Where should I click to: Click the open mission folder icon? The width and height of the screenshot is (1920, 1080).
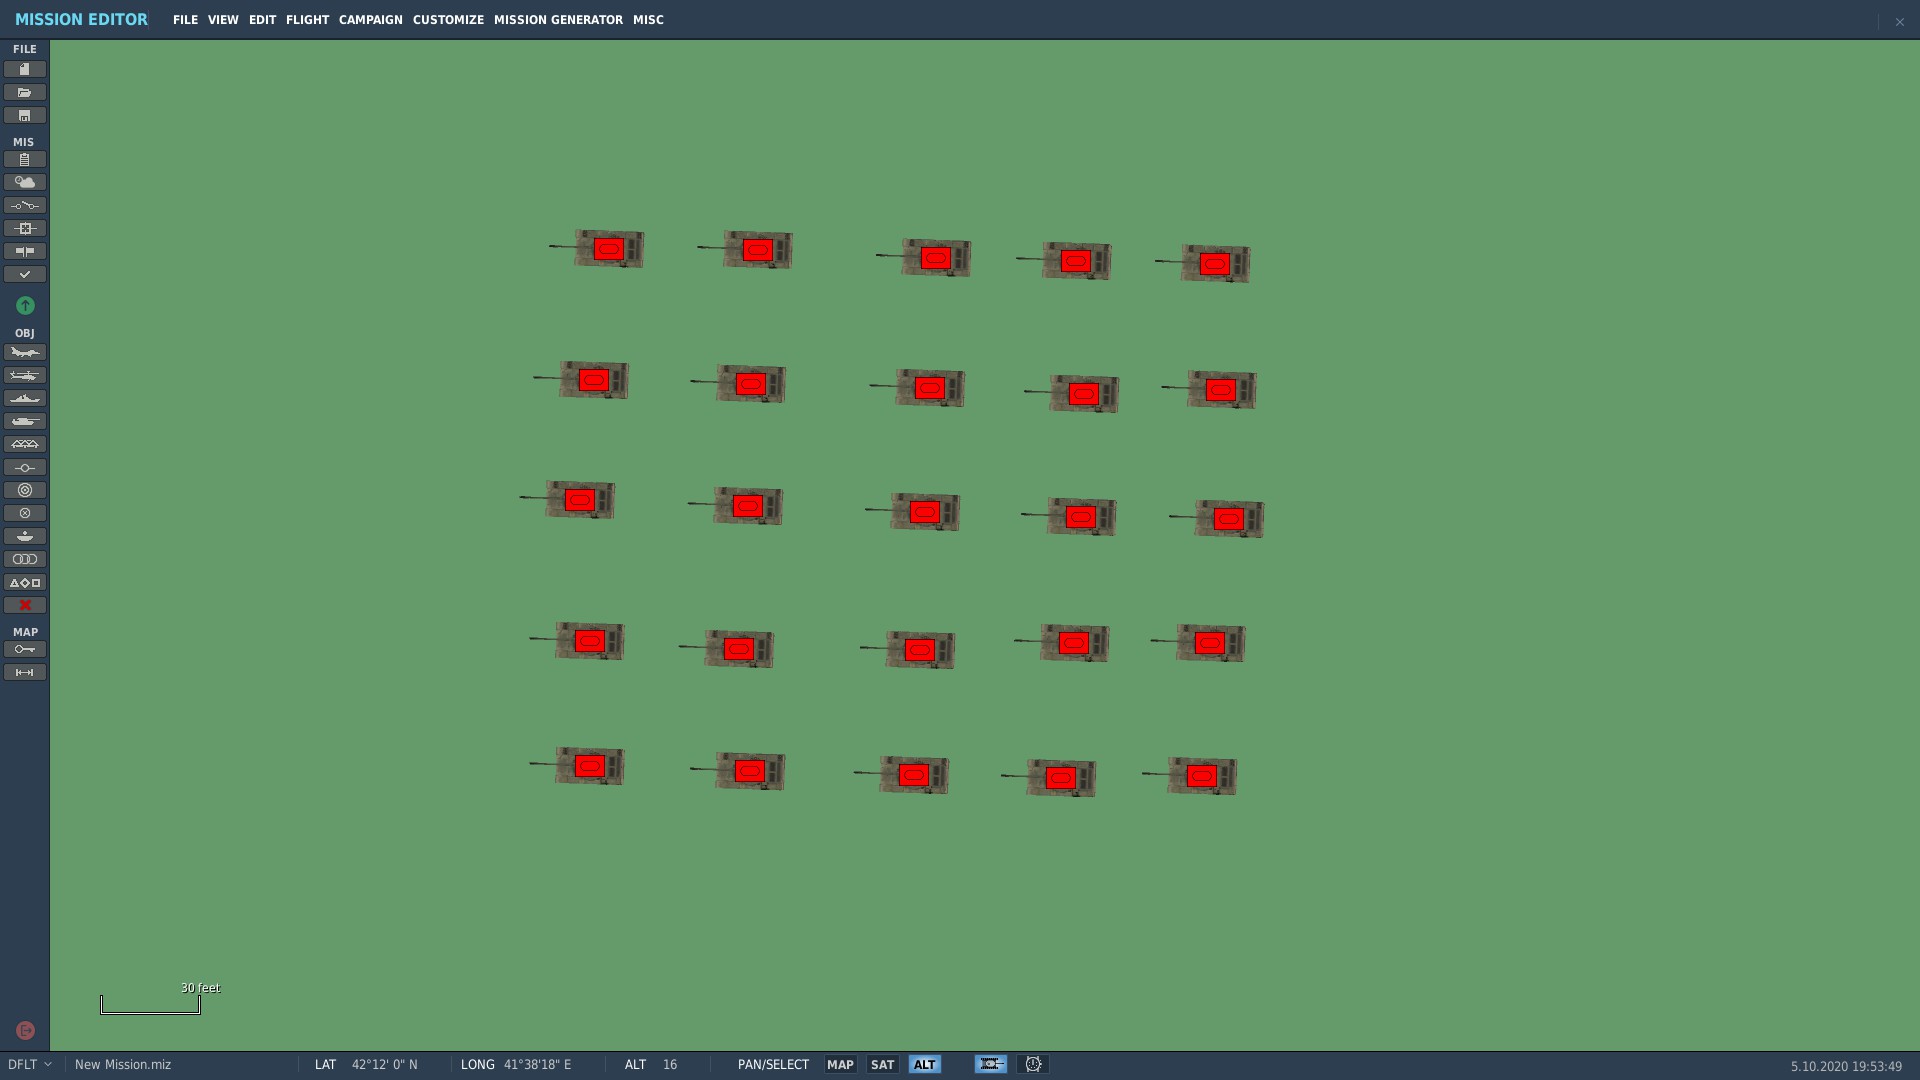(25, 92)
